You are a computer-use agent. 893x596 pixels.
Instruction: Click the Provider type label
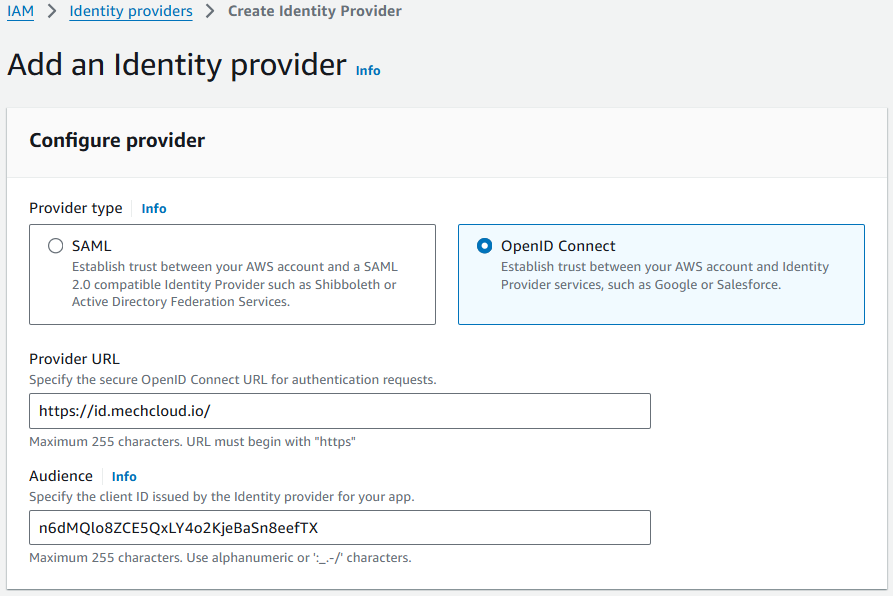click(76, 208)
